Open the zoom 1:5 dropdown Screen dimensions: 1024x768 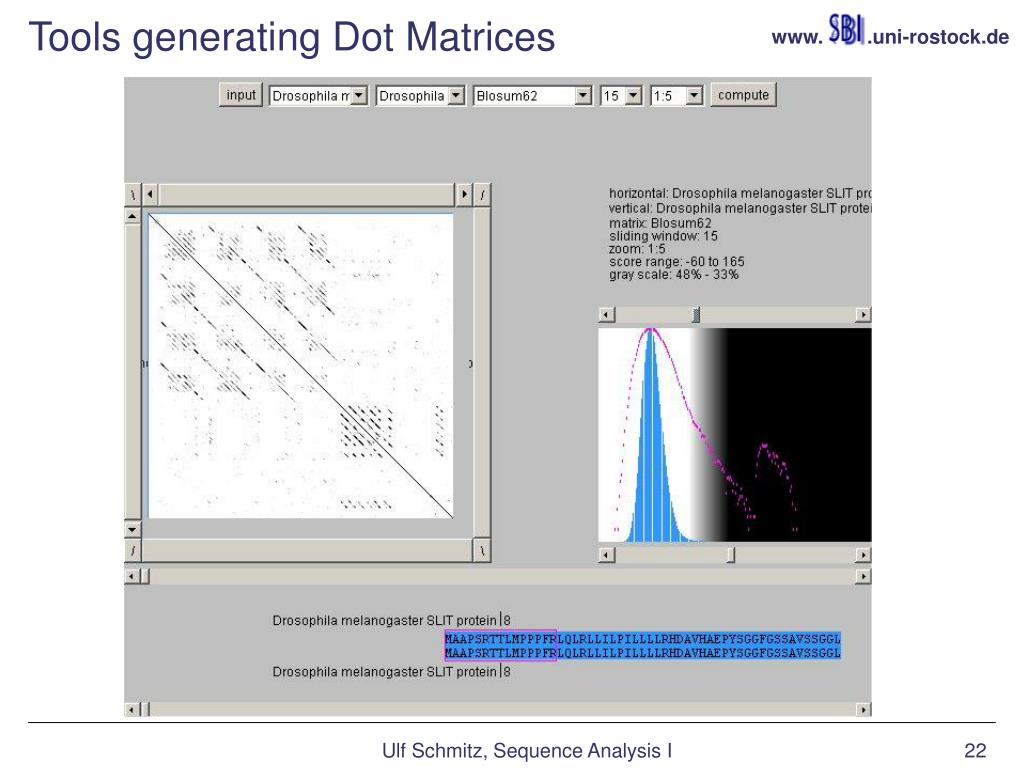(677, 96)
